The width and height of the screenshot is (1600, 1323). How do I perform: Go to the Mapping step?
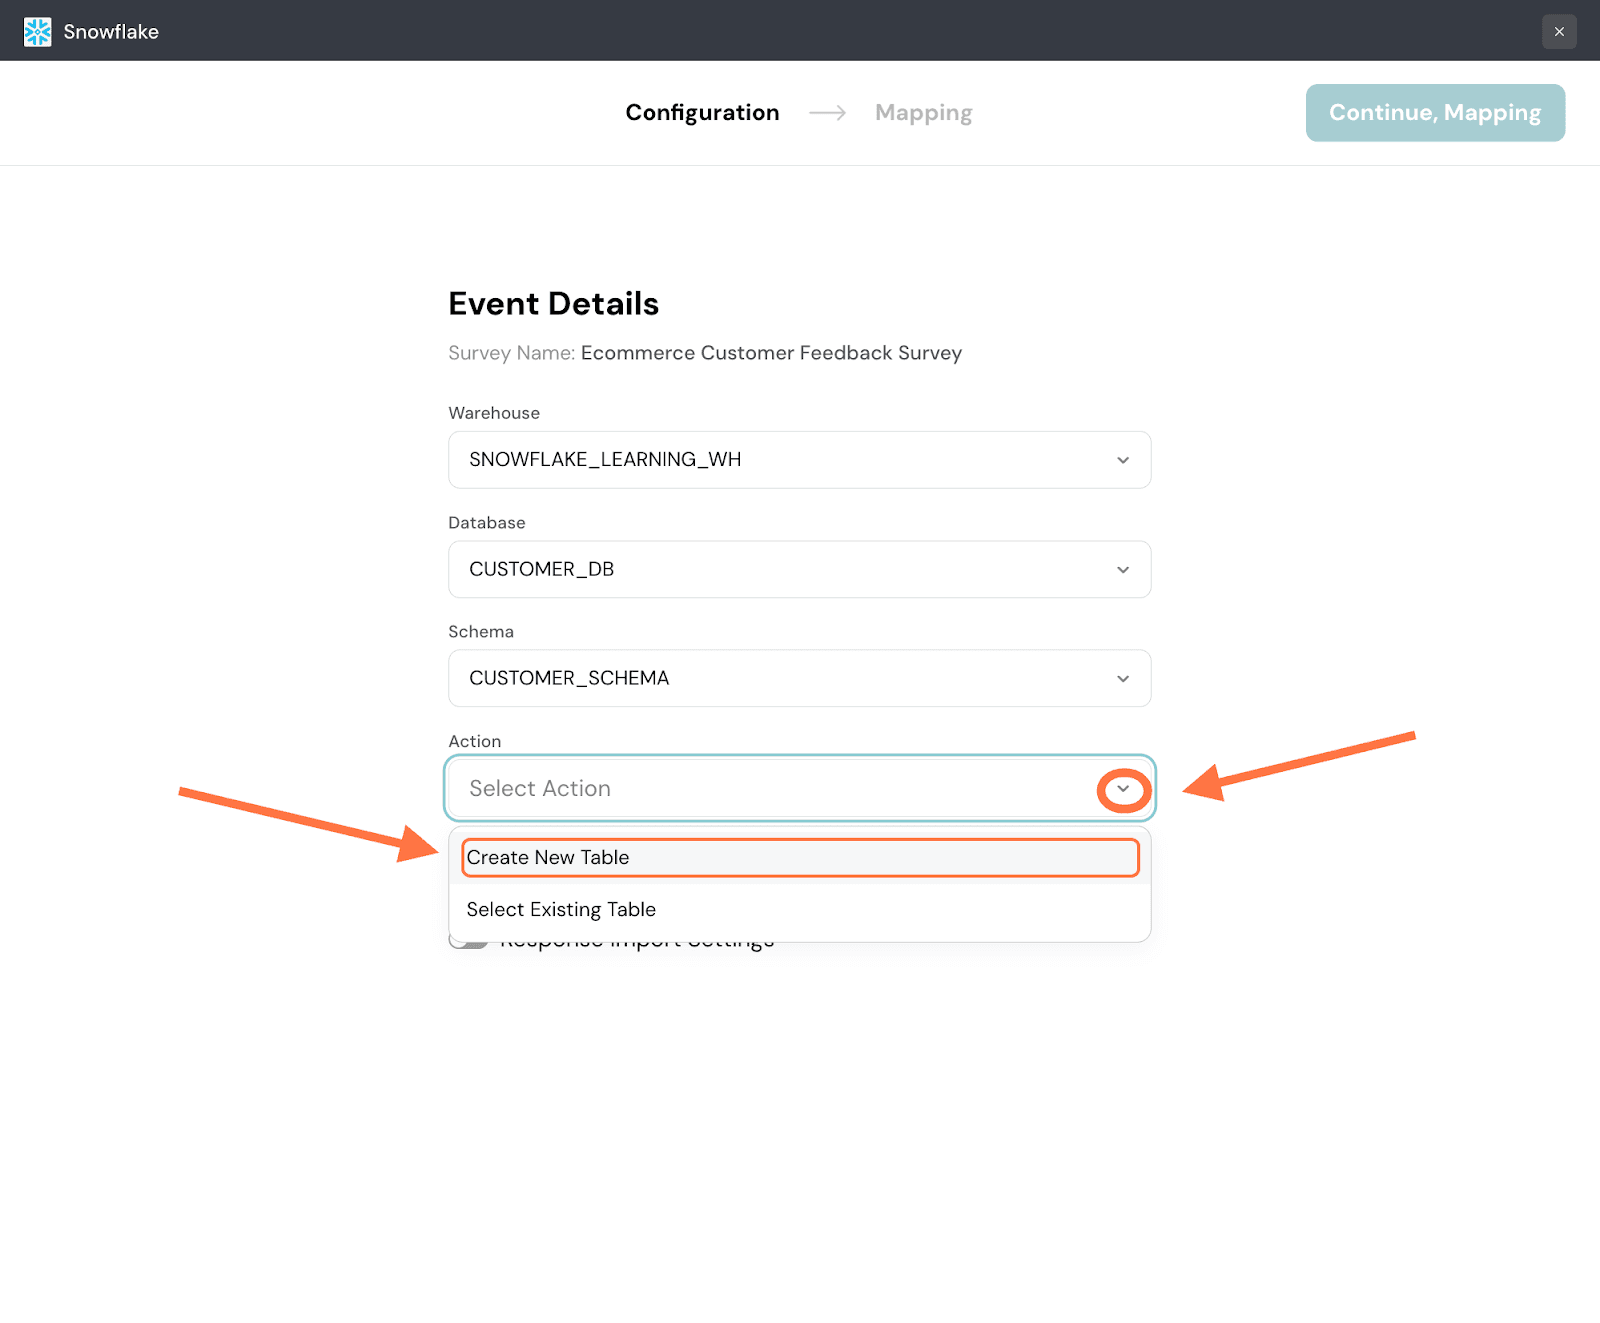point(923,113)
